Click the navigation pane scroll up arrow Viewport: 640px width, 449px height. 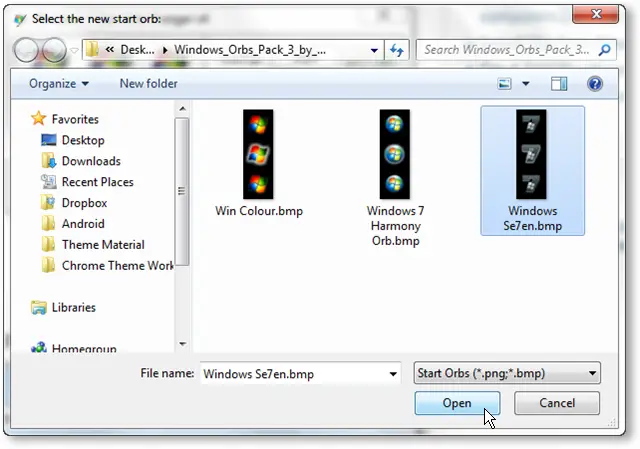tap(182, 109)
